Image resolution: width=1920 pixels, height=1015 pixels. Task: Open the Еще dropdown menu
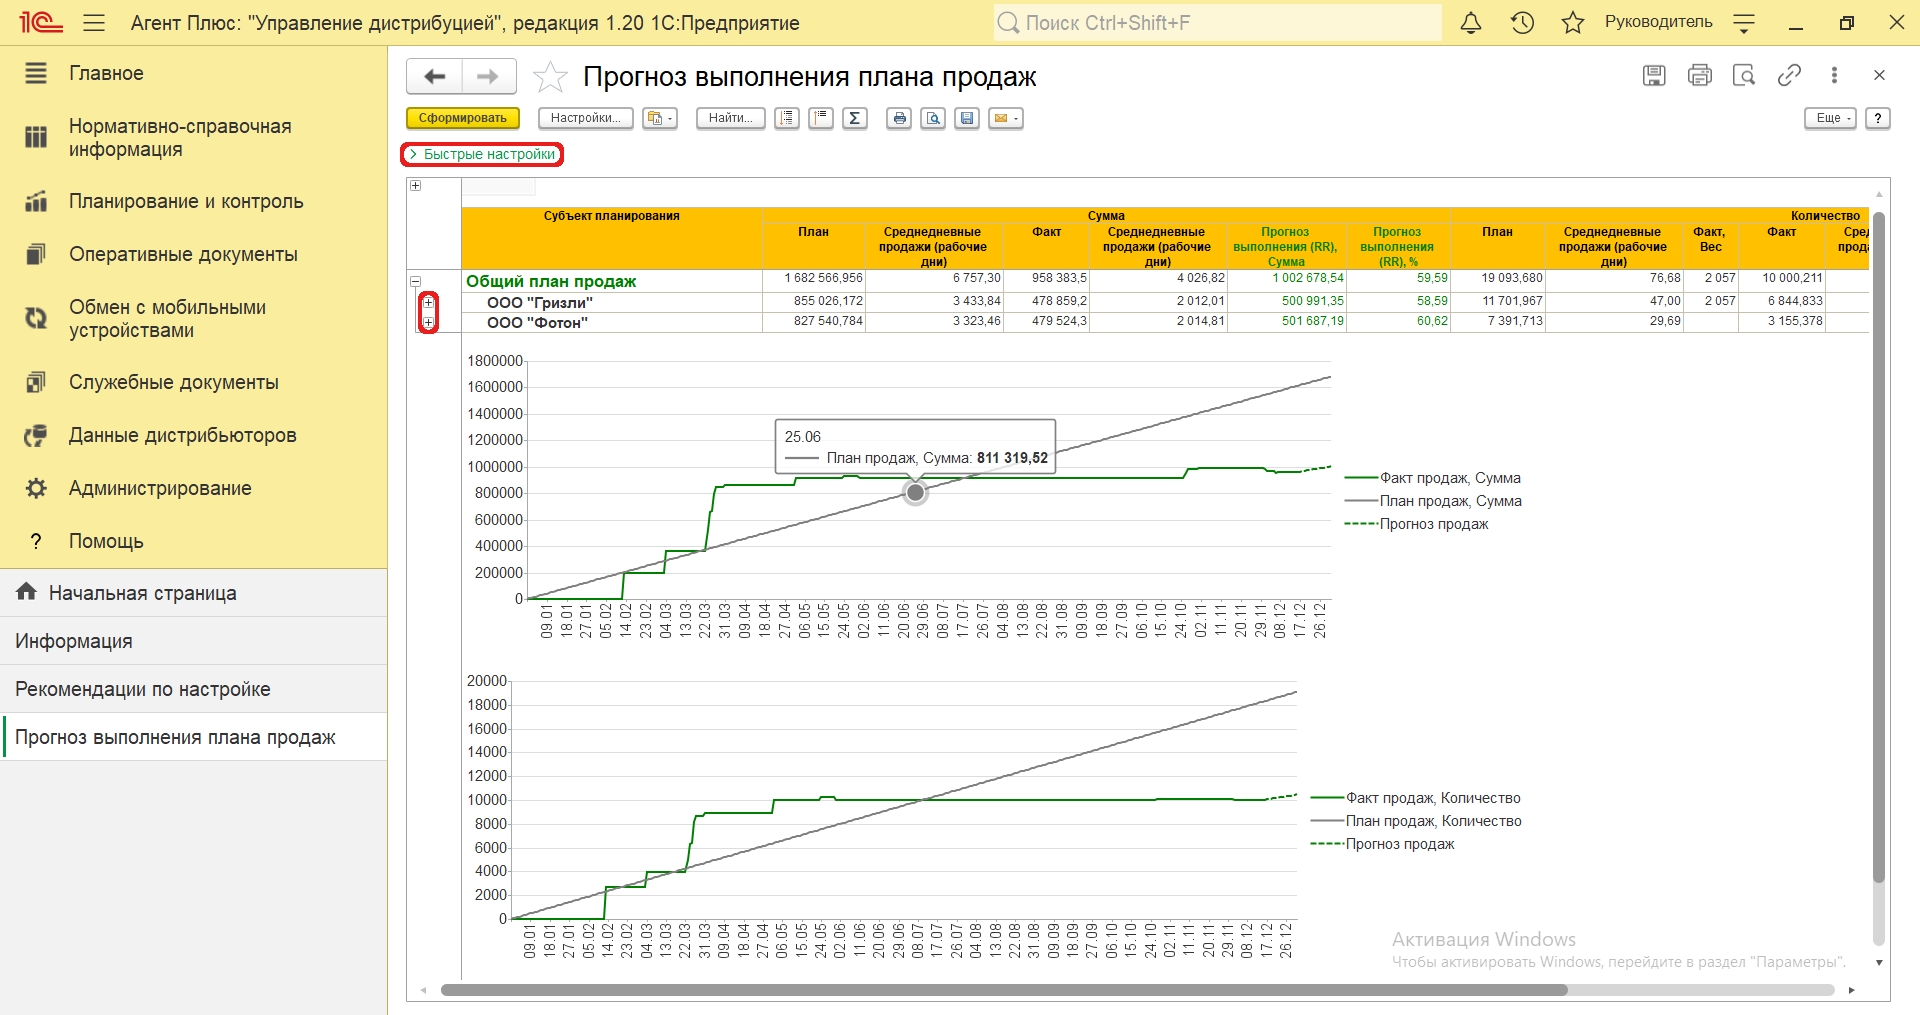tap(1831, 118)
